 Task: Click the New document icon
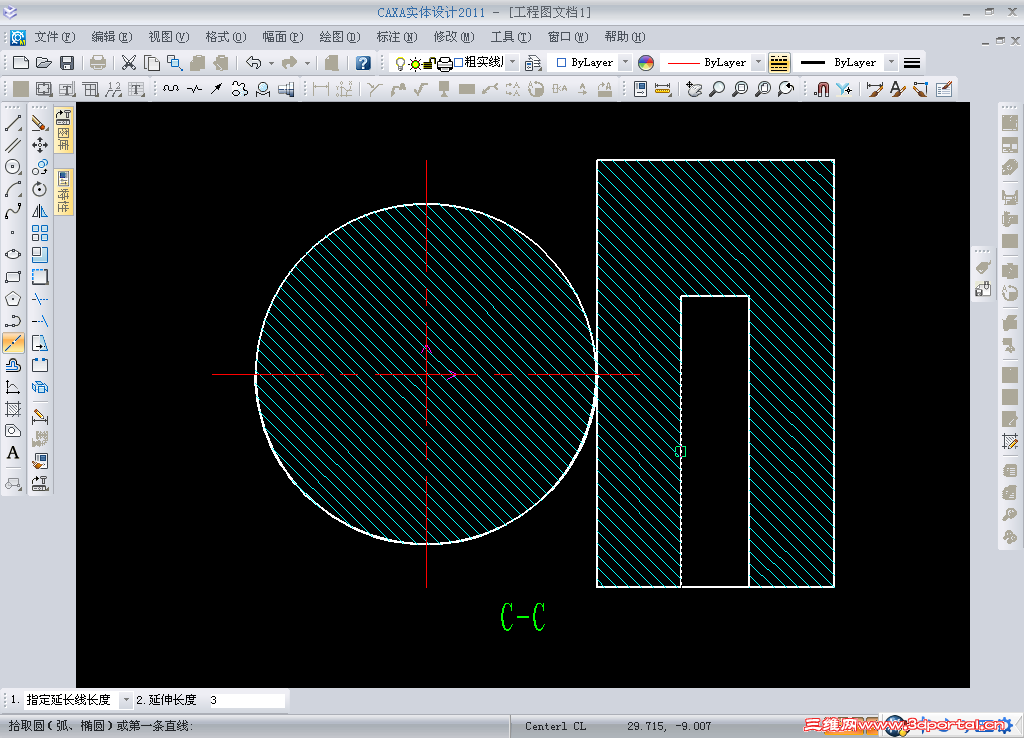click(x=21, y=63)
